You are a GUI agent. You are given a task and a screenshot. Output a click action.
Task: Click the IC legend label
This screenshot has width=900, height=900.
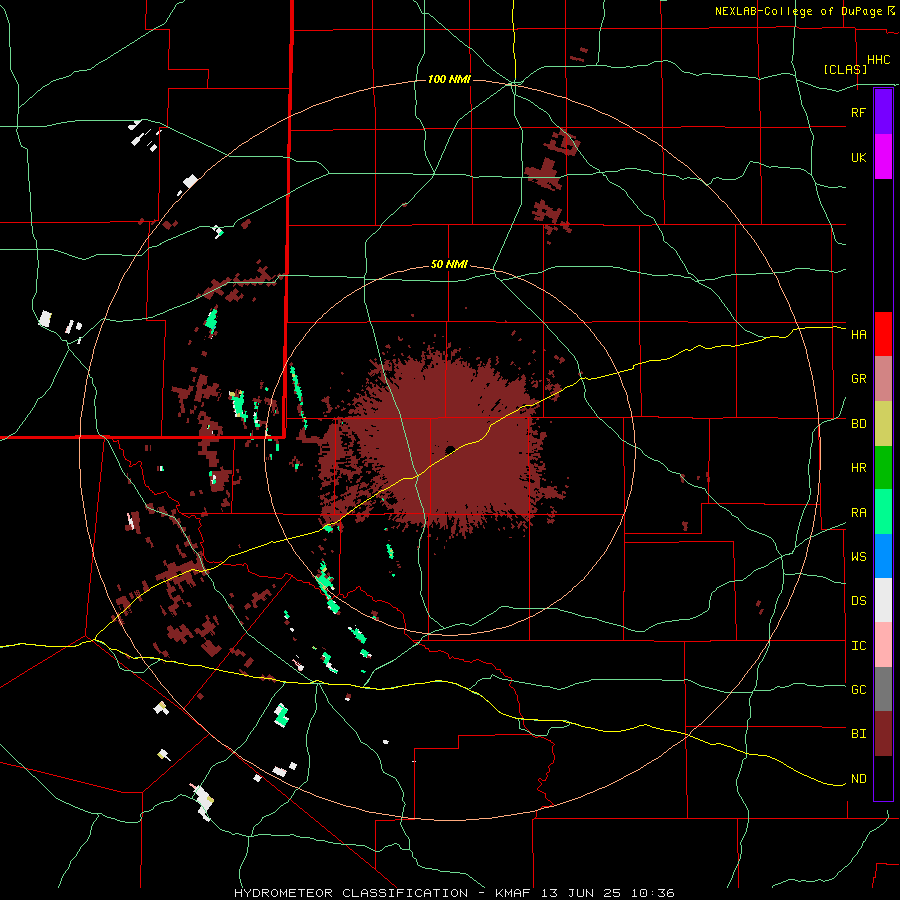point(859,646)
